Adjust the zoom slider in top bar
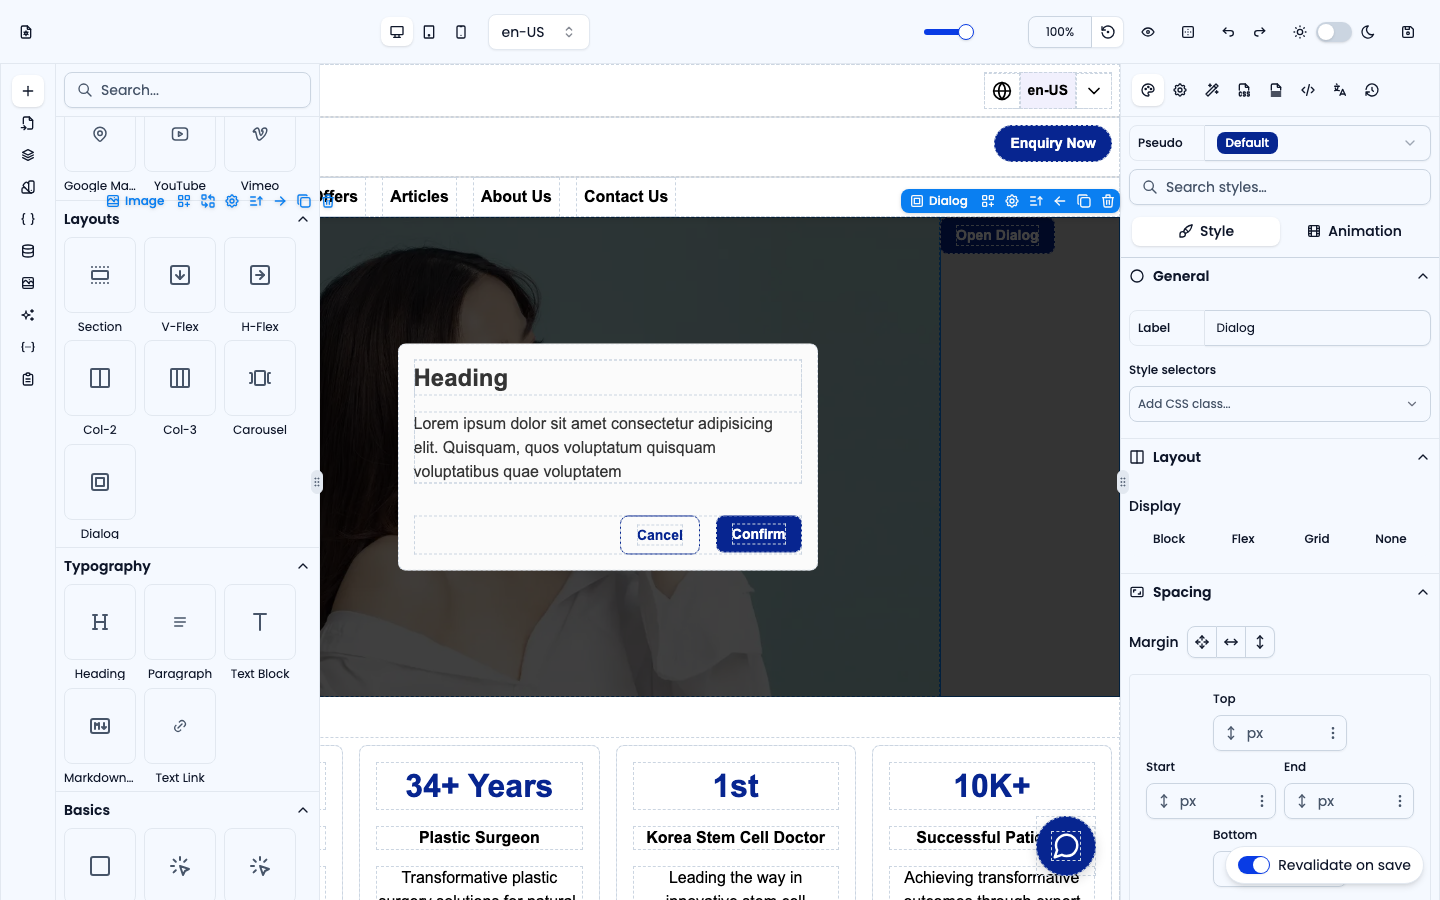 948,32
